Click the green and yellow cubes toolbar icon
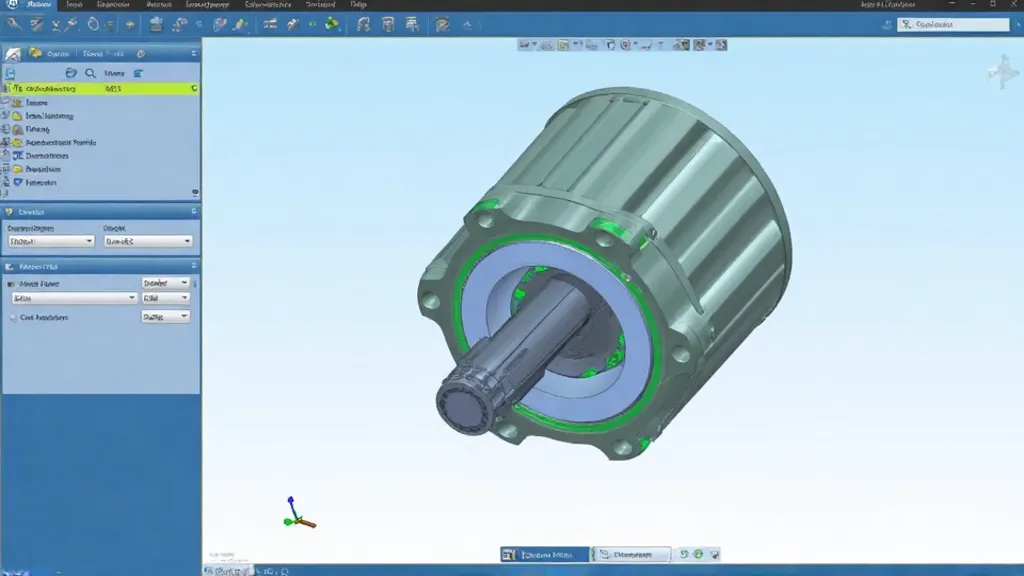Viewport: 1024px width, 576px height. pos(332,24)
